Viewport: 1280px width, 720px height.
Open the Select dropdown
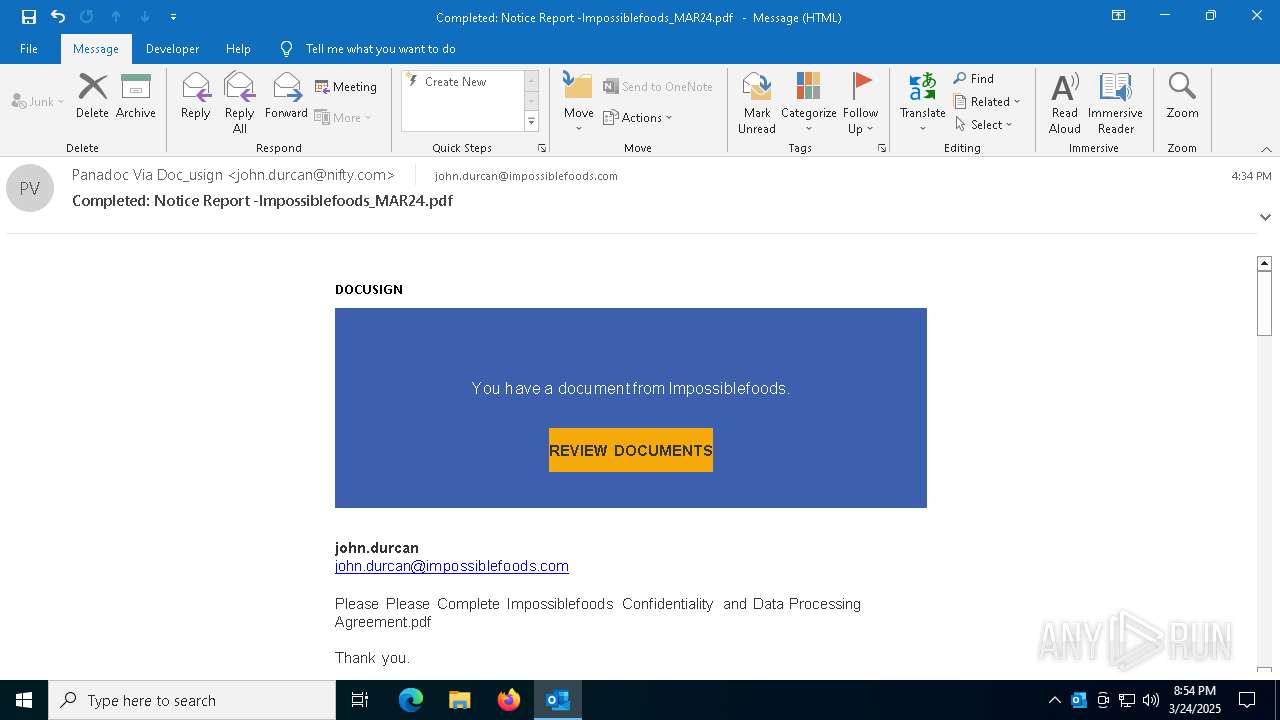tap(984, 125)
